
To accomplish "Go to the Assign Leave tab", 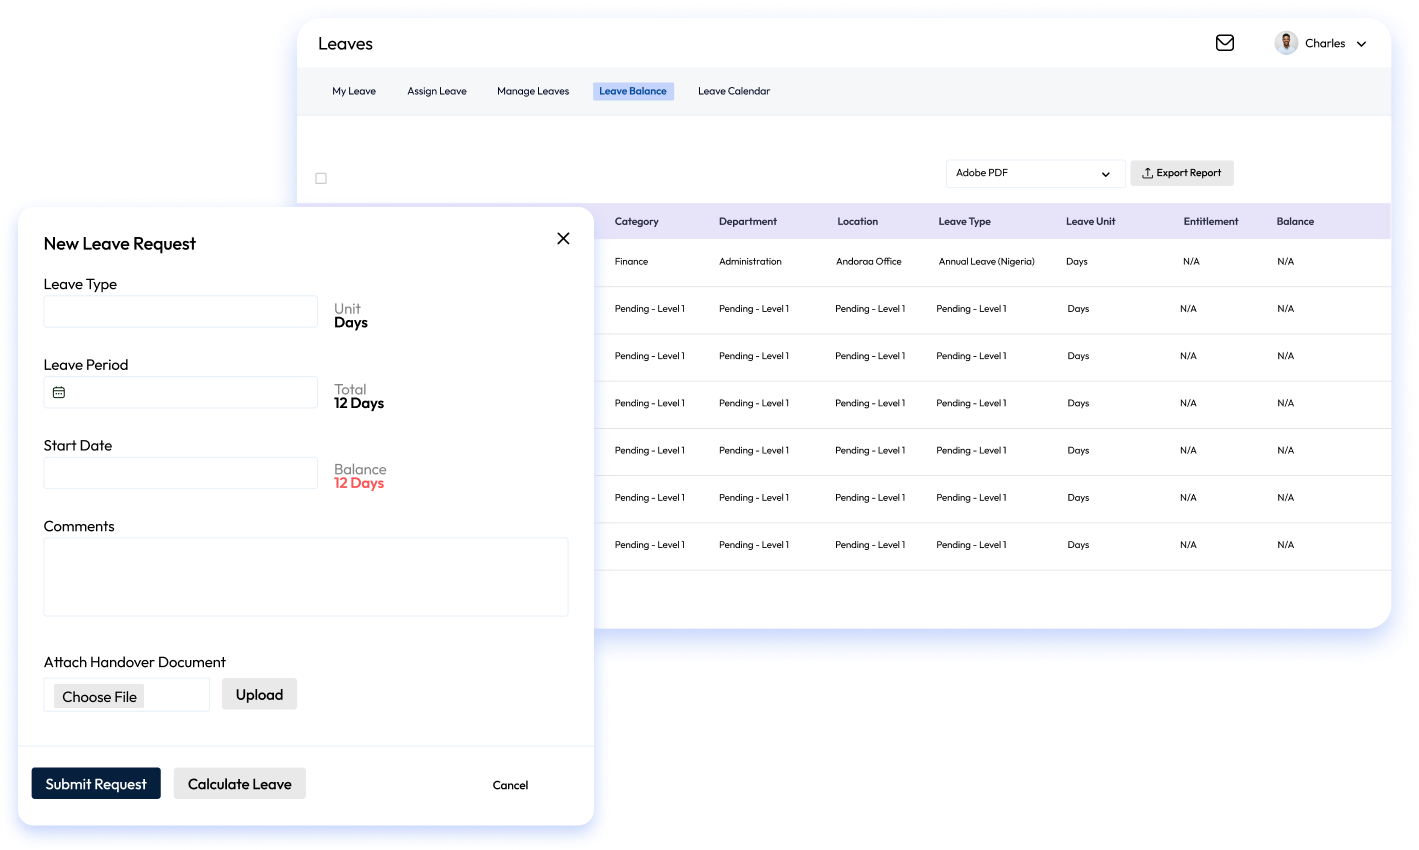I will tap(436, 91).
